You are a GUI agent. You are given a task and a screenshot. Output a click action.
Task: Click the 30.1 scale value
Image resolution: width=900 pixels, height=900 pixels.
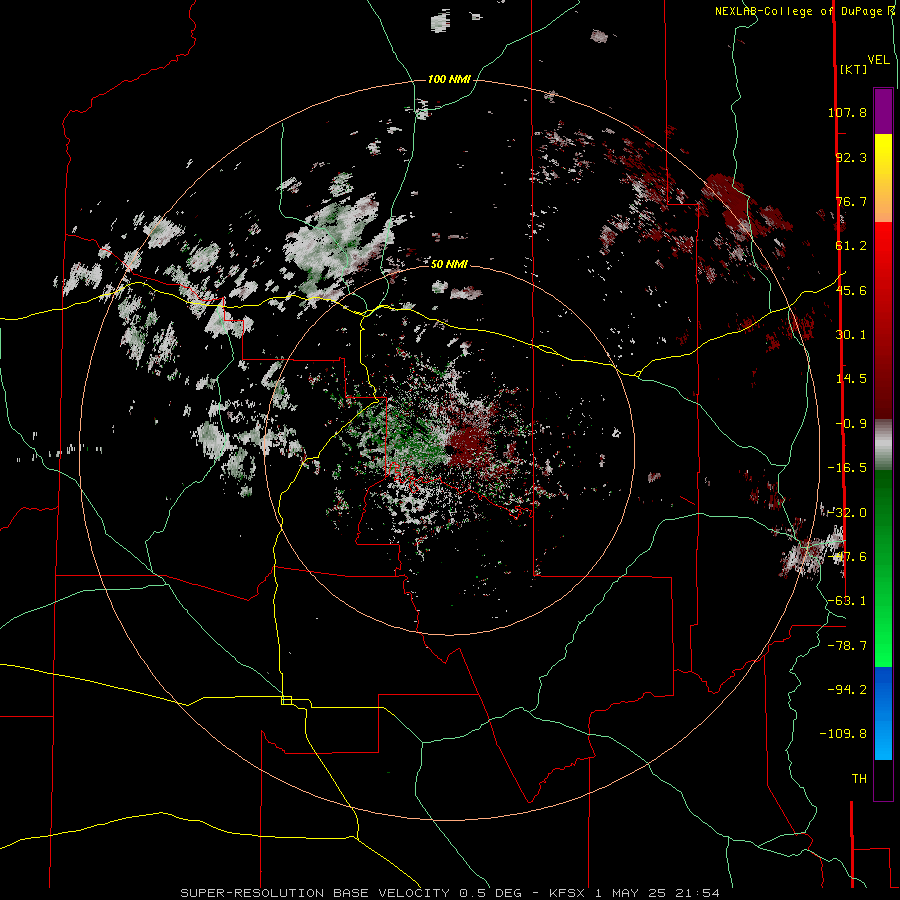(851, 335)
